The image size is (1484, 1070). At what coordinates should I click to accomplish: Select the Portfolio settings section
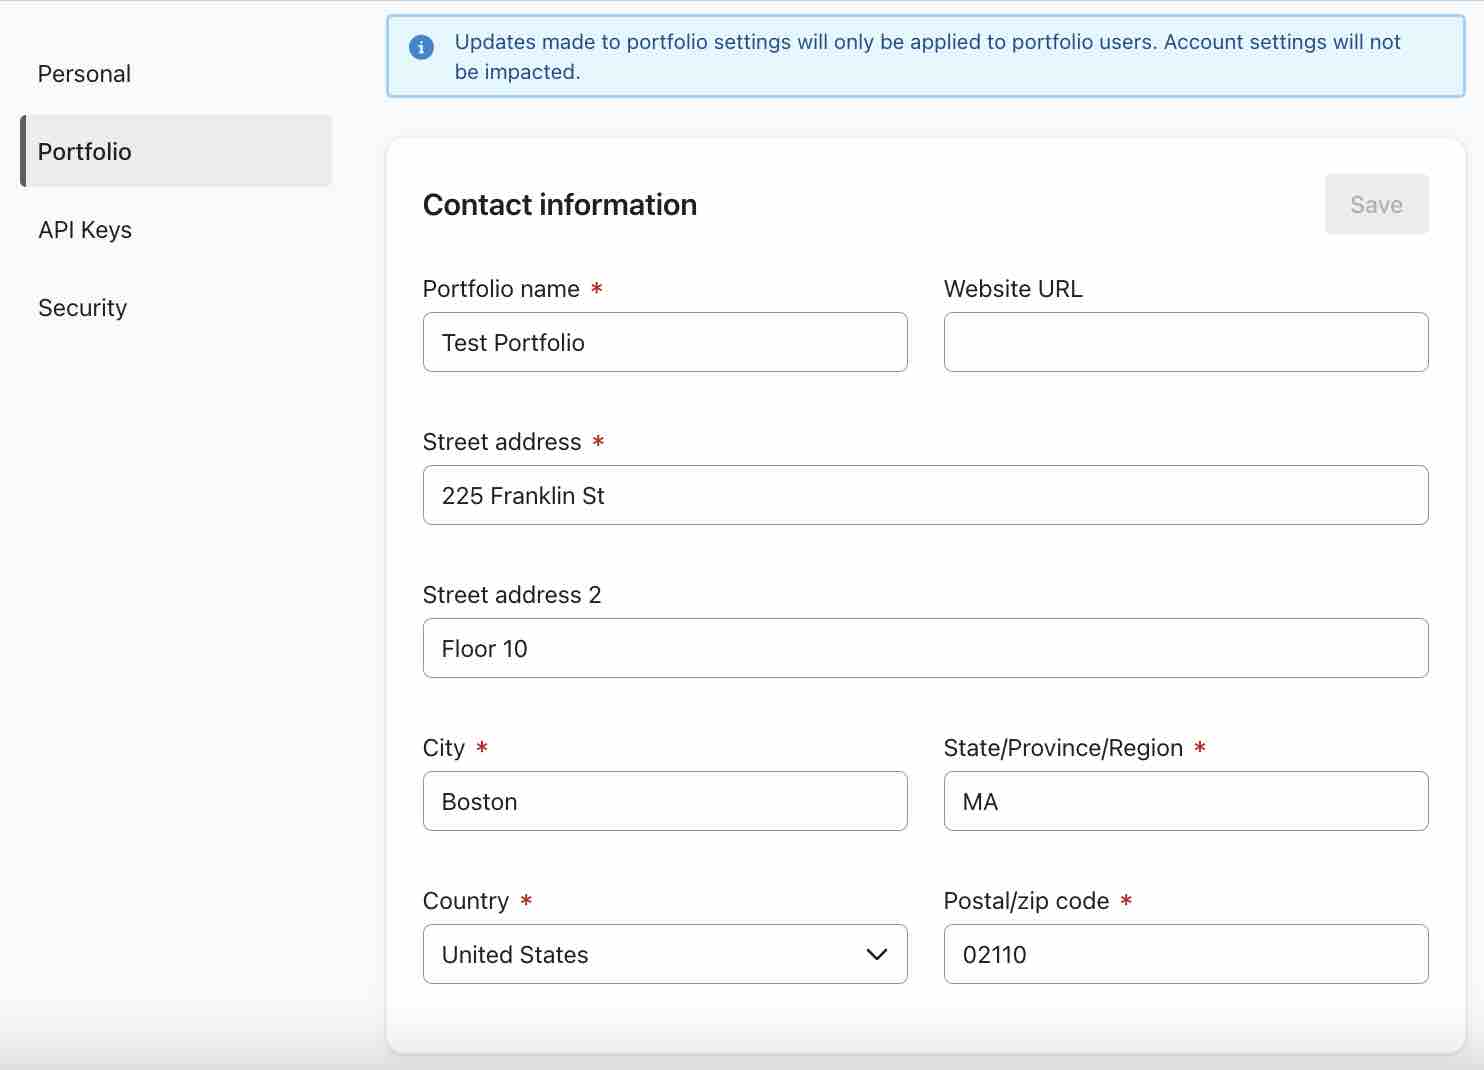(84, 151)
